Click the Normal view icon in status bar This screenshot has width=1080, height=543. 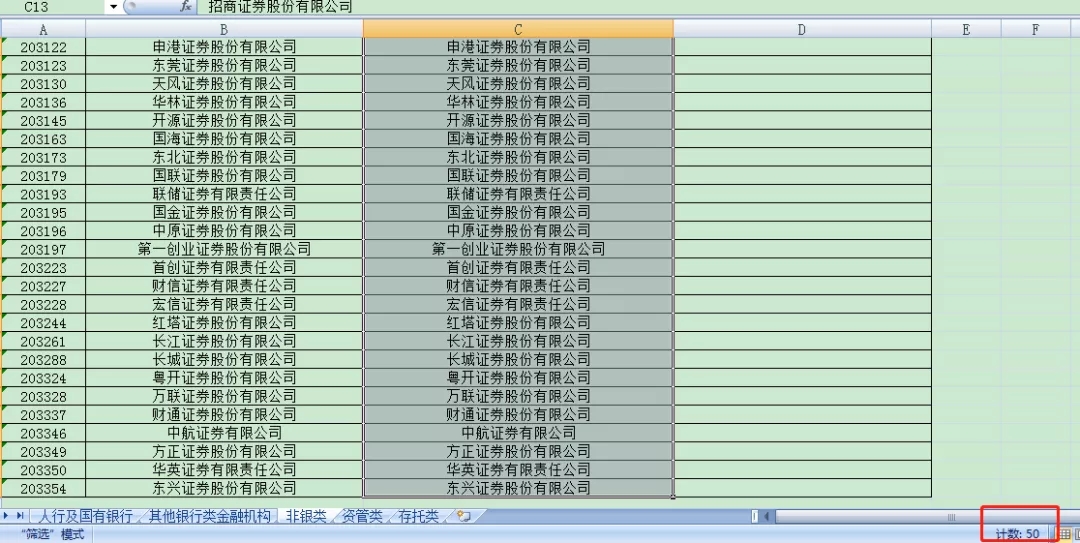pos(1064,534)
